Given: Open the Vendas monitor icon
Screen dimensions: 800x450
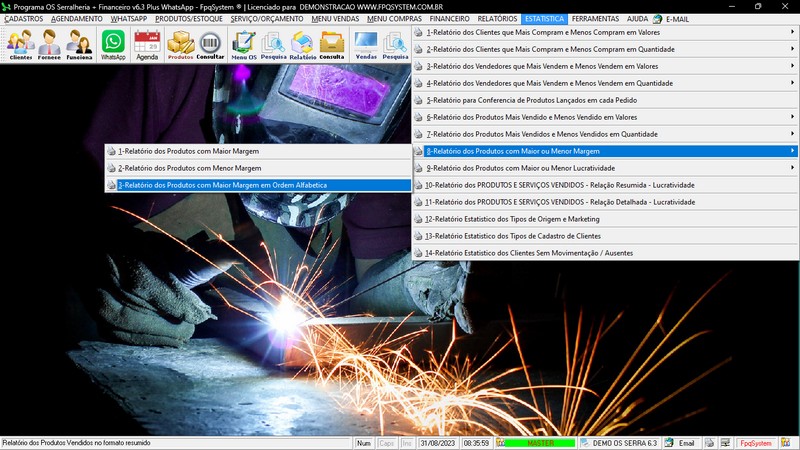Looking at the screenshot, I should click(366, 45).
